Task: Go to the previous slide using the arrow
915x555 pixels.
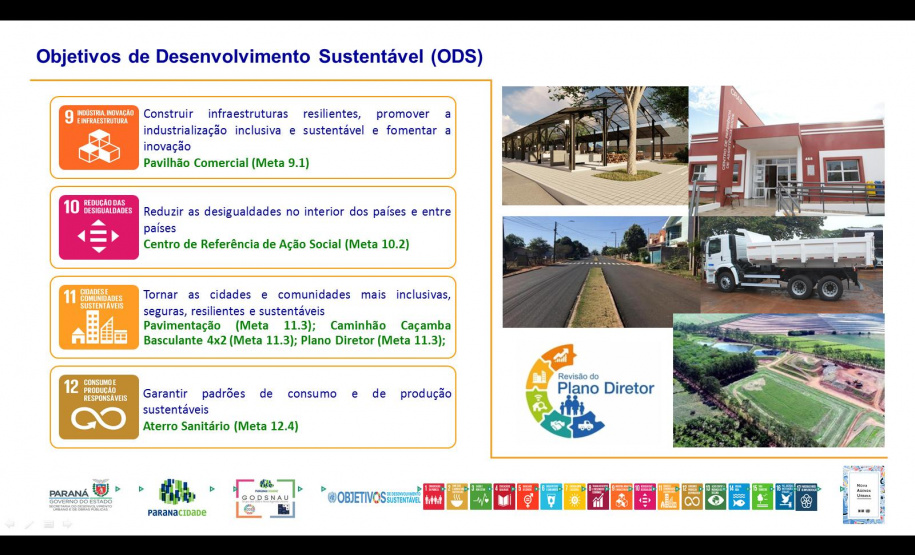Action: point(11,524)
